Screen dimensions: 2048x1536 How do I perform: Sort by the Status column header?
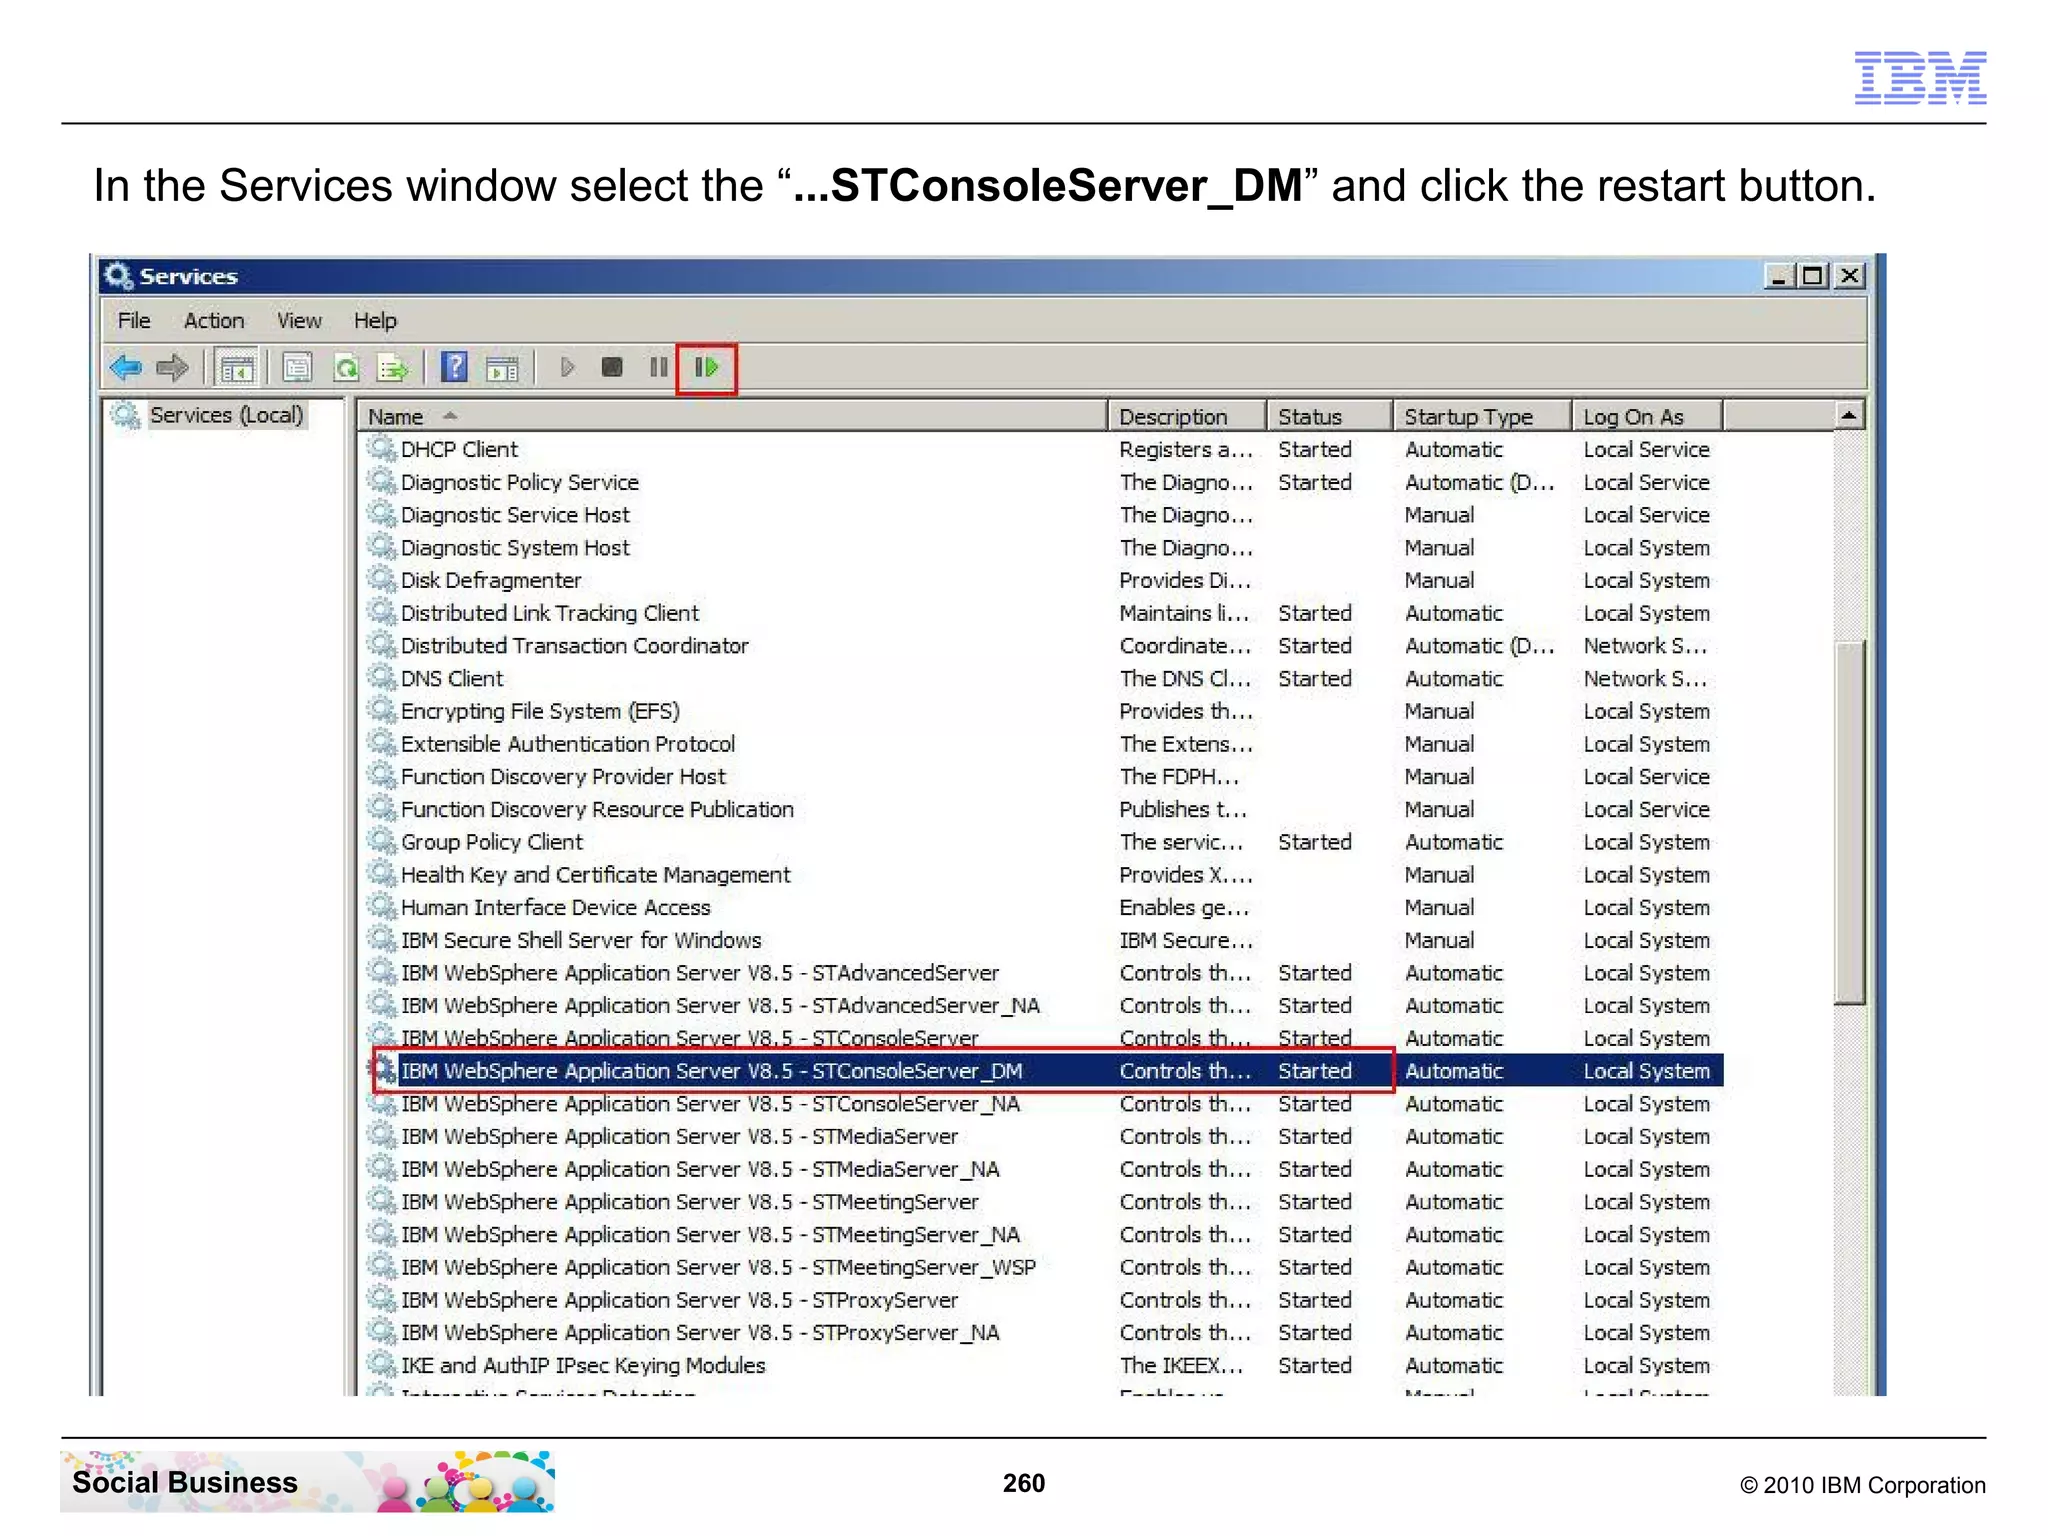[1330, 417]
